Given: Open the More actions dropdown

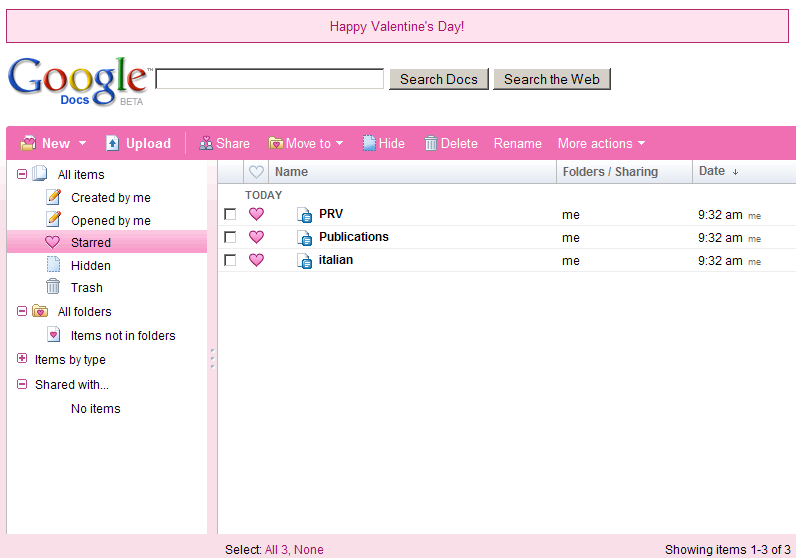Looking at the screenshot, I should click(602, 144).
